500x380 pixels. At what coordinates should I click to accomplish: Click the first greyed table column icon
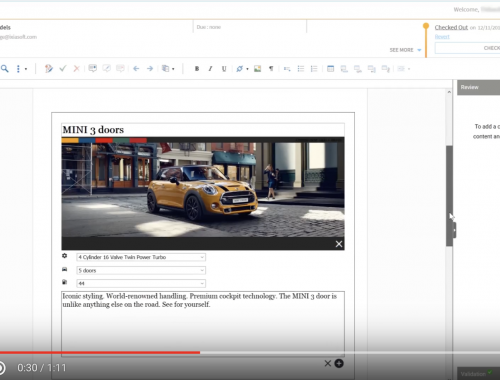[371, 69]
